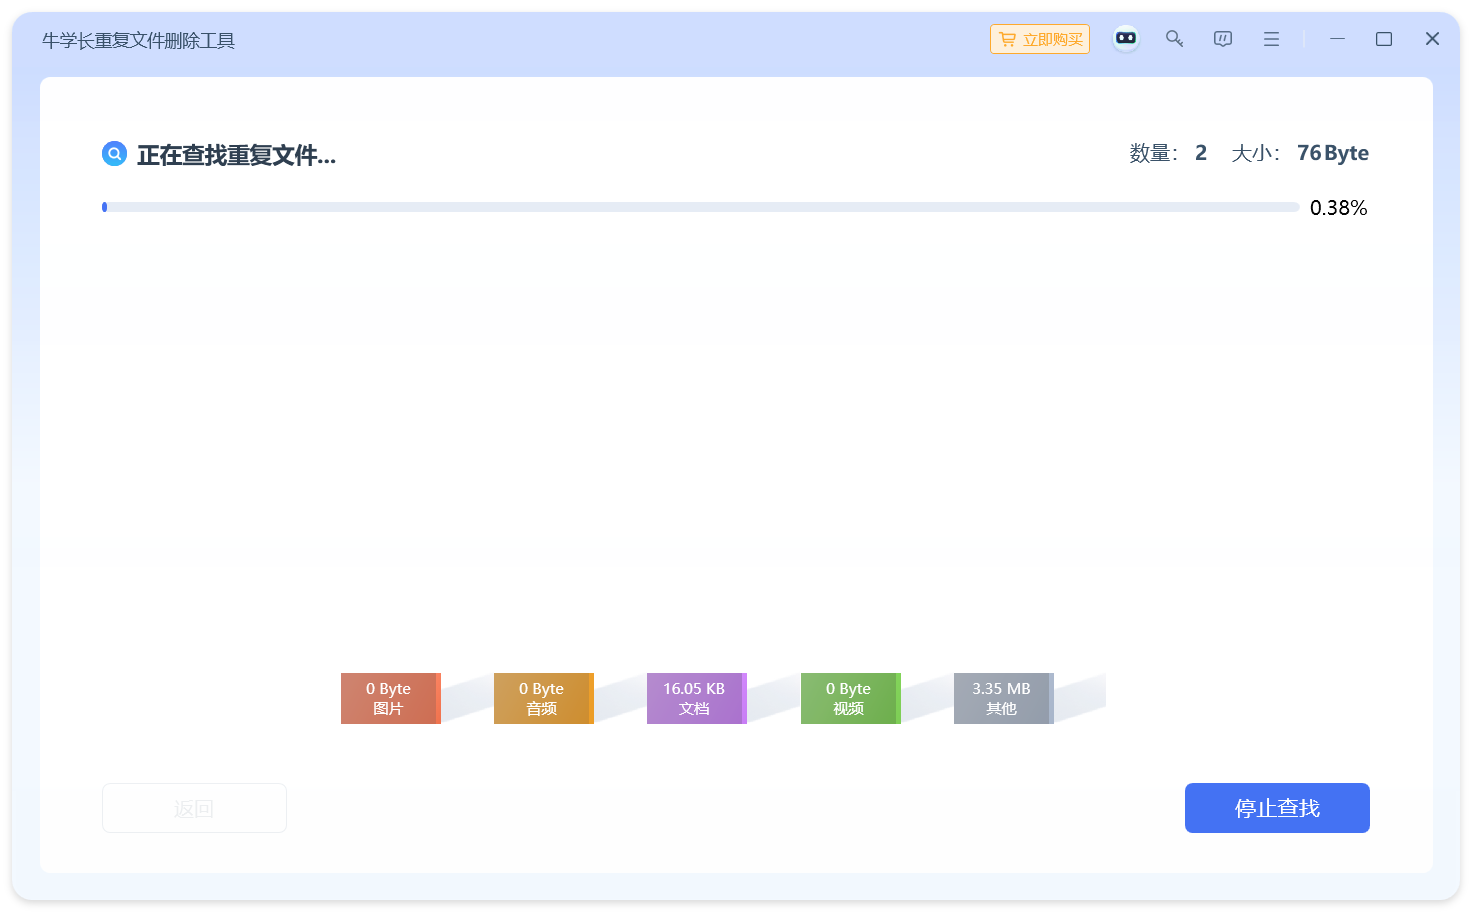
Task: Click the 牛学长重复文件删除工具 window title
Action: point(138,41)
